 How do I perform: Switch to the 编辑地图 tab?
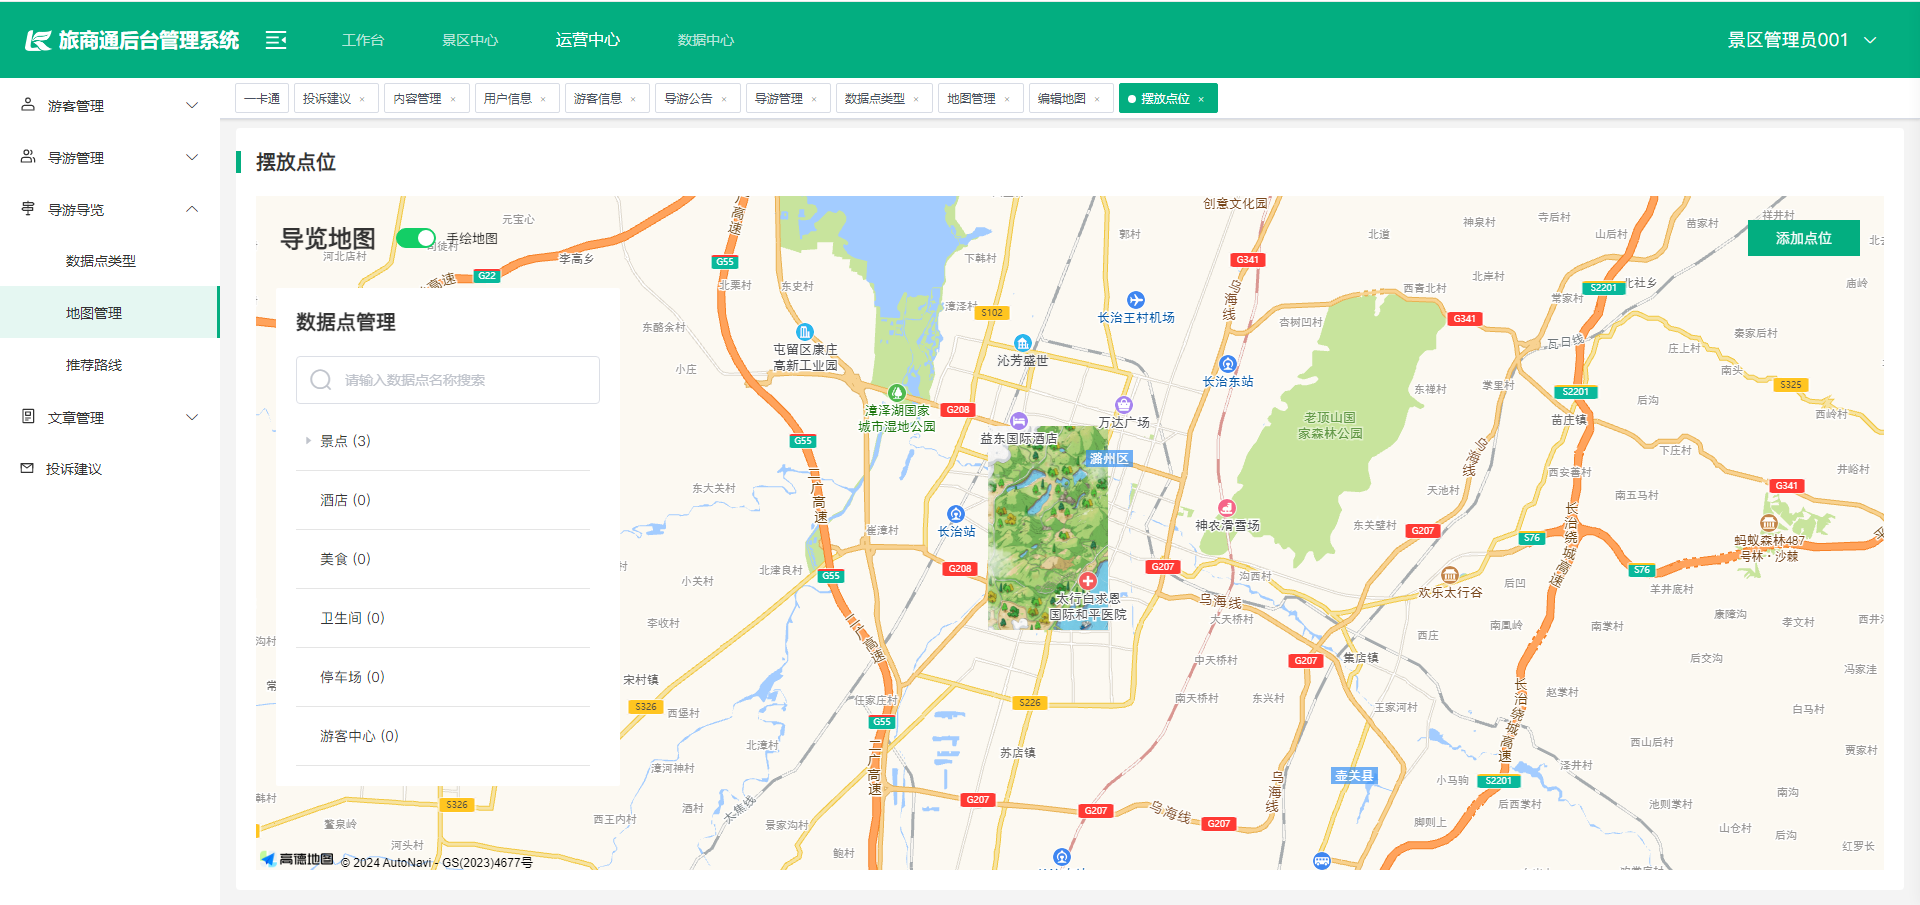1070,98
